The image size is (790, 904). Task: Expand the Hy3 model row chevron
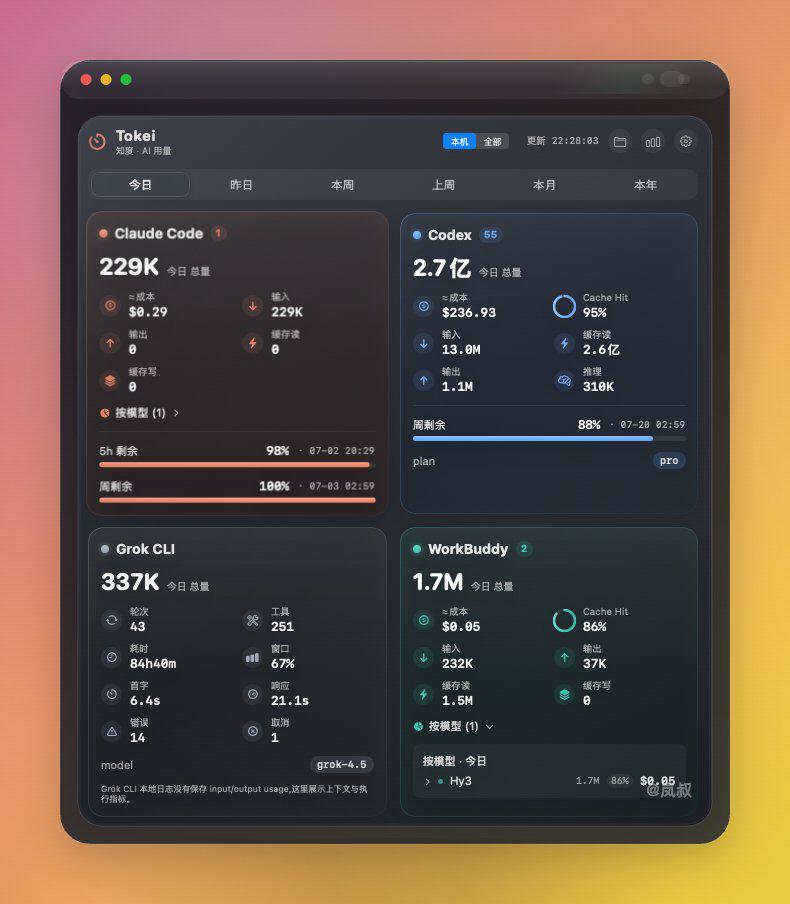click(x=427, y=781)
